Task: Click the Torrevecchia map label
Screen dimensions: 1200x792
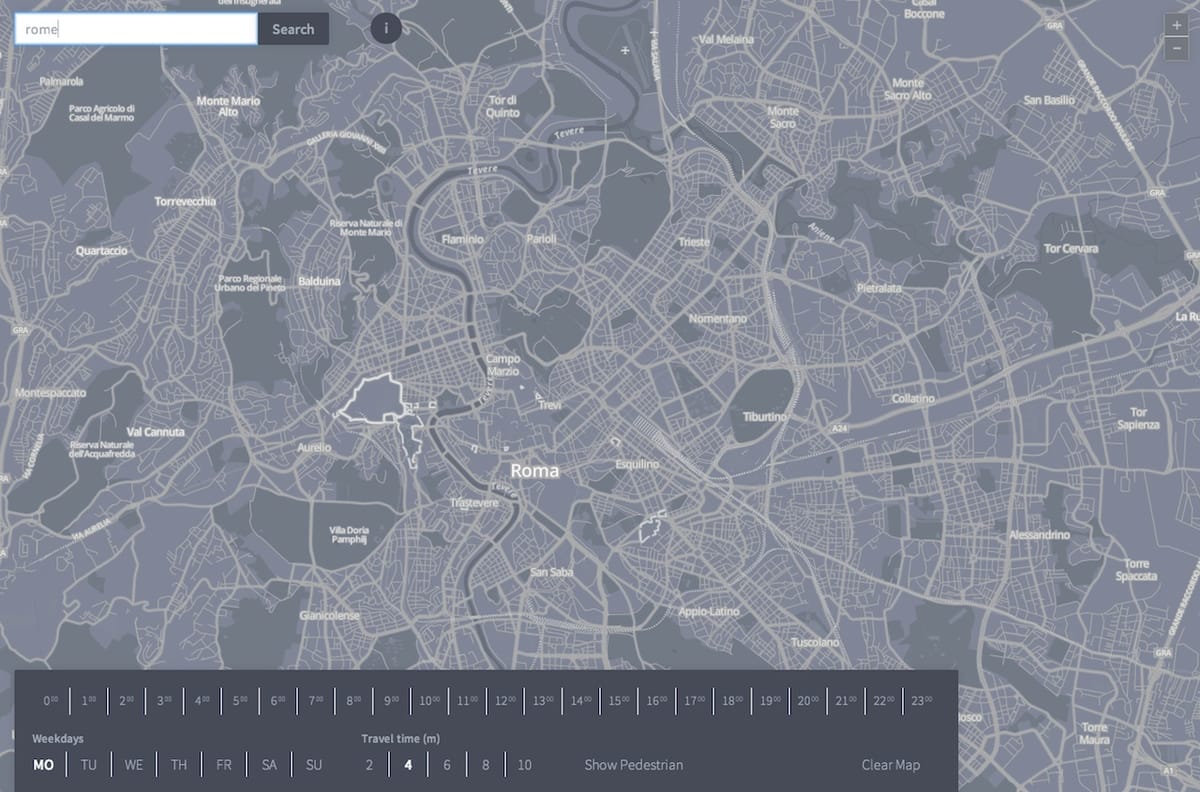Action: 185,201
